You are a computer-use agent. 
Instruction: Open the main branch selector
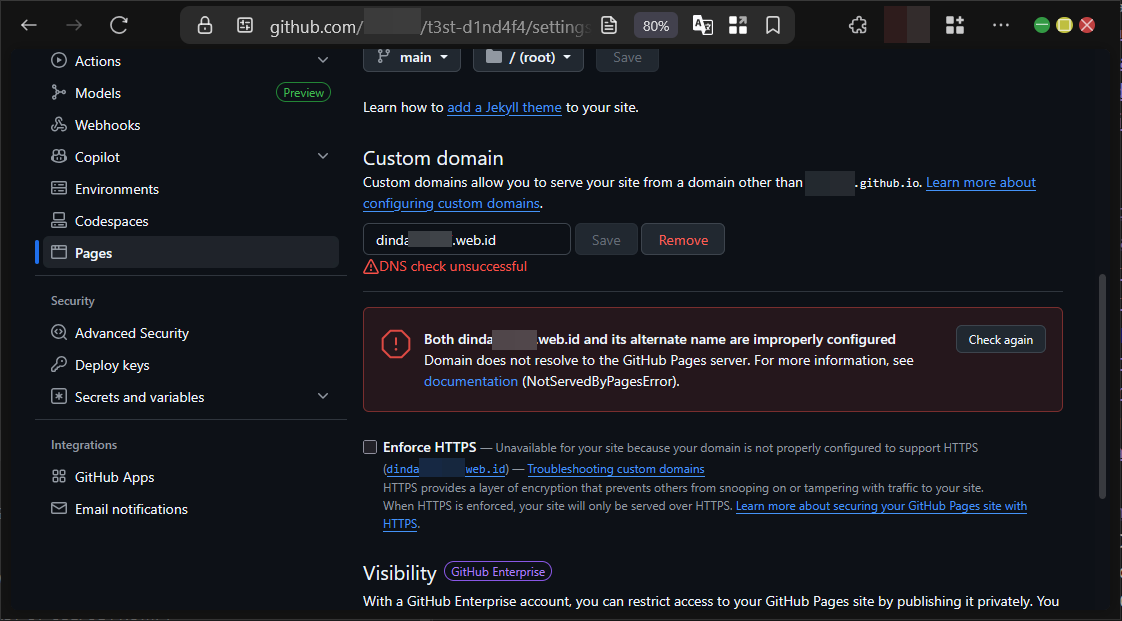411,58
